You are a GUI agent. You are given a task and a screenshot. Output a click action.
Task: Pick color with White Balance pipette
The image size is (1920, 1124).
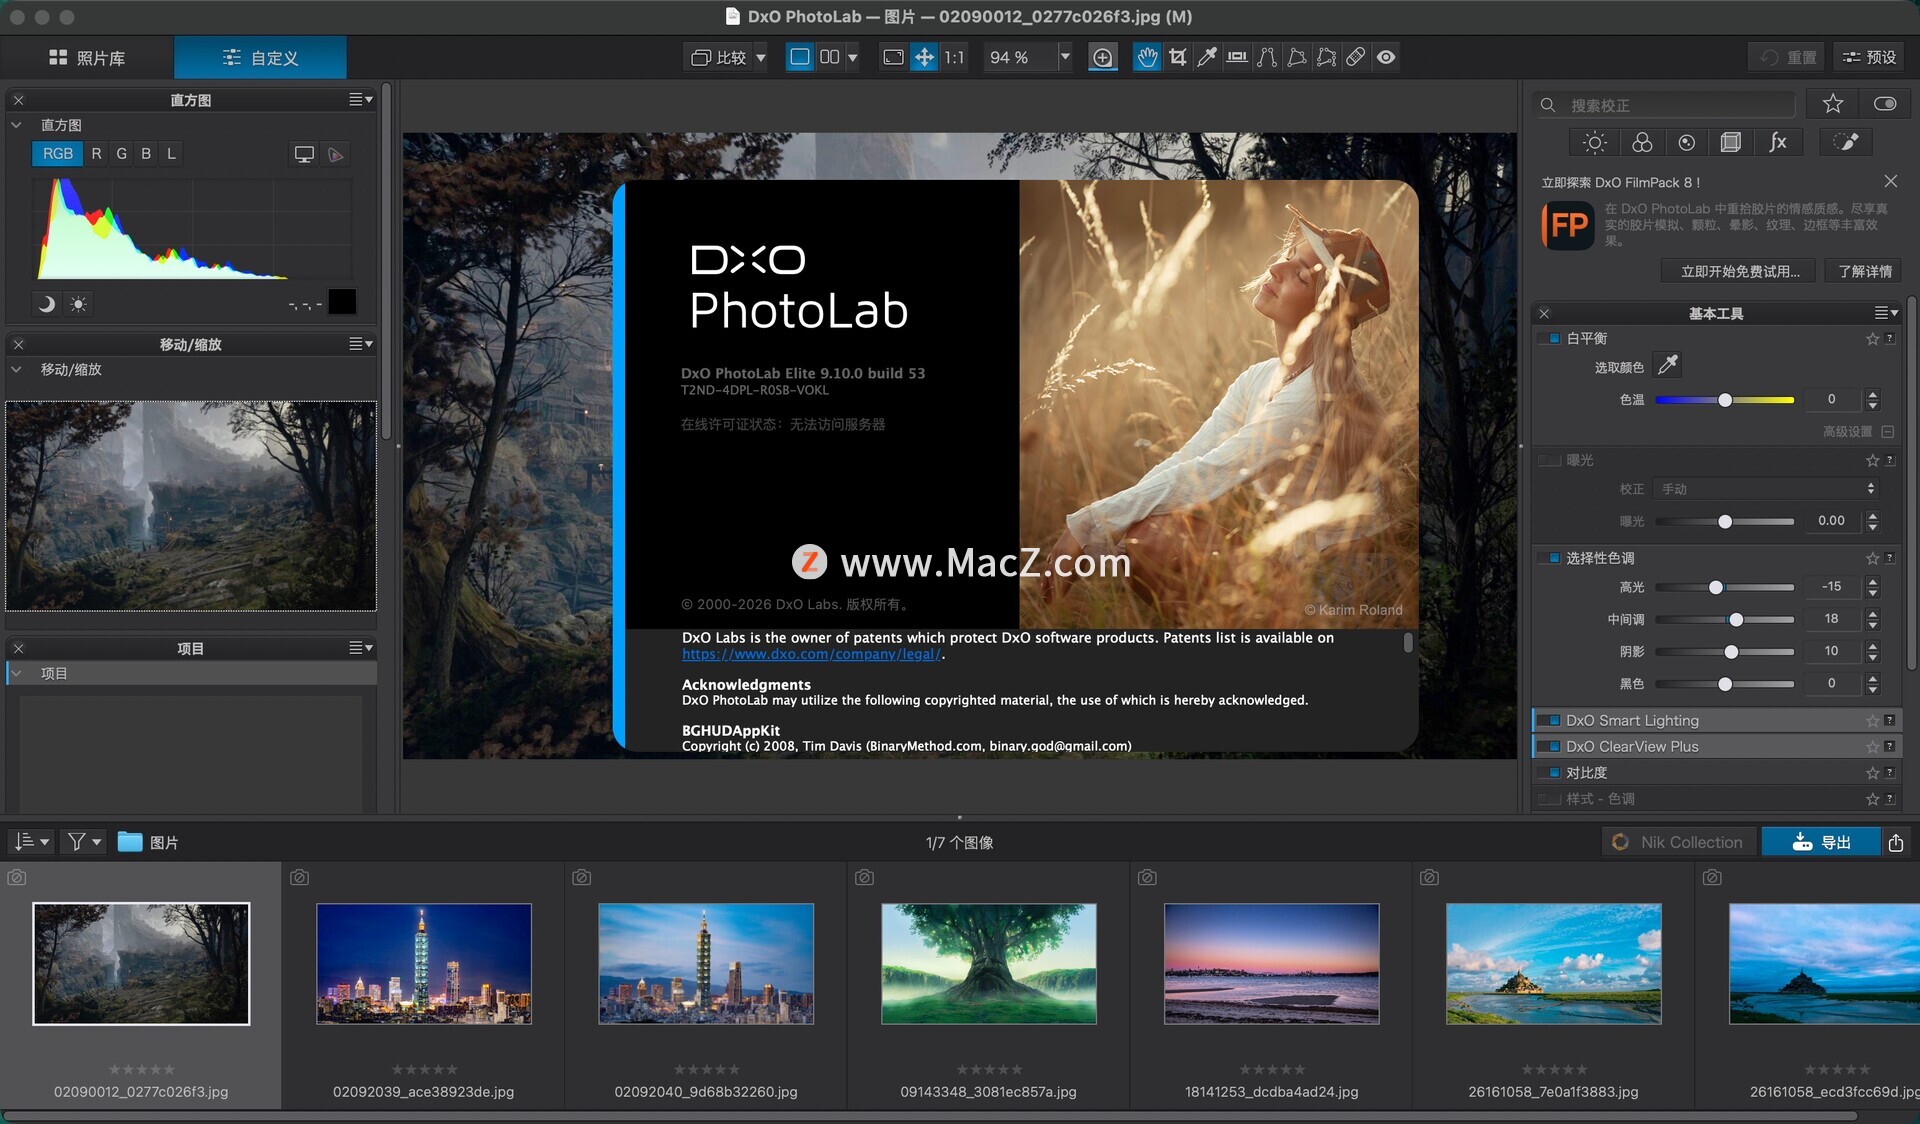click(1668, 365)
